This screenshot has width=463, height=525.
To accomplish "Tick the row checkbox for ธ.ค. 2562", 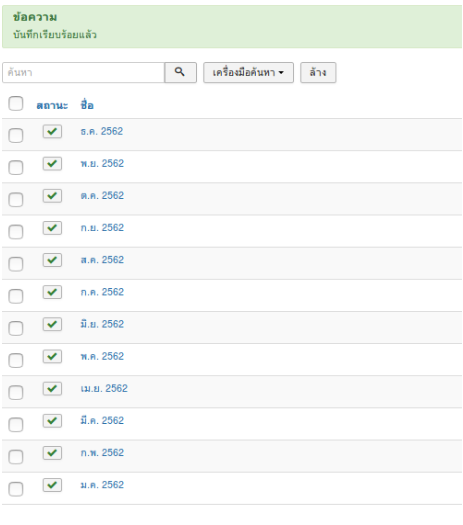I will pos(16,135).
